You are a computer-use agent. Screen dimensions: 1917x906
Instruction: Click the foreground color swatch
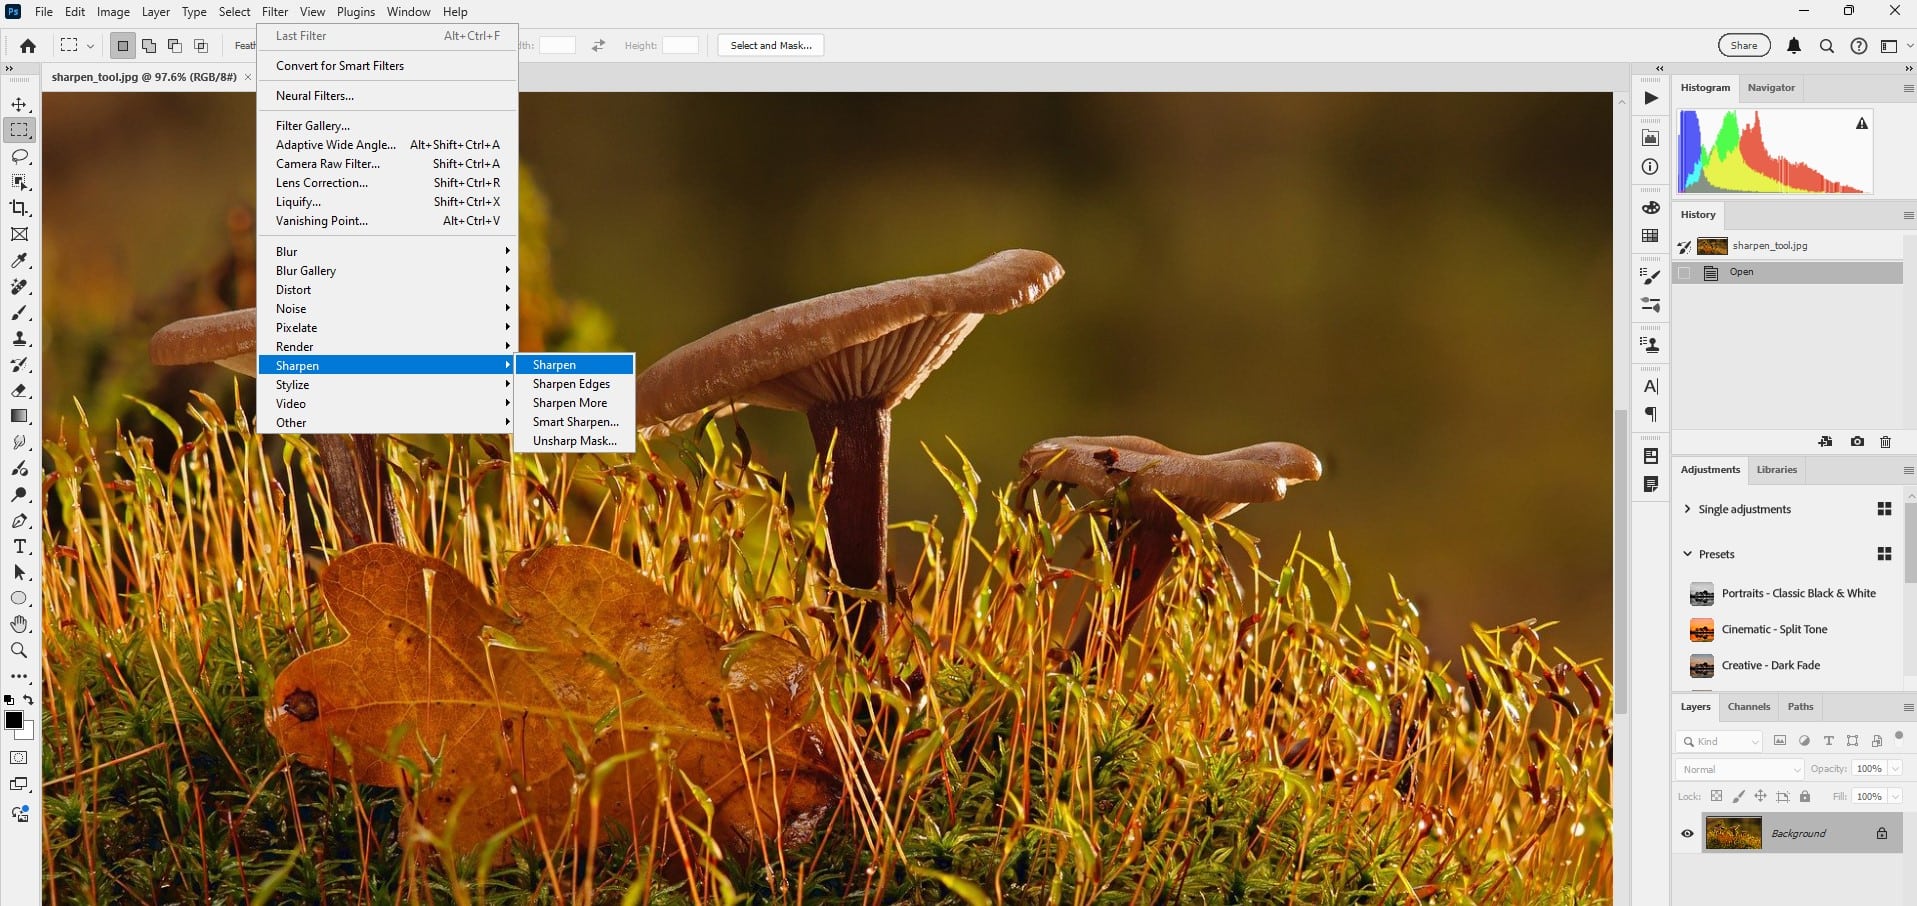point(14,718)
